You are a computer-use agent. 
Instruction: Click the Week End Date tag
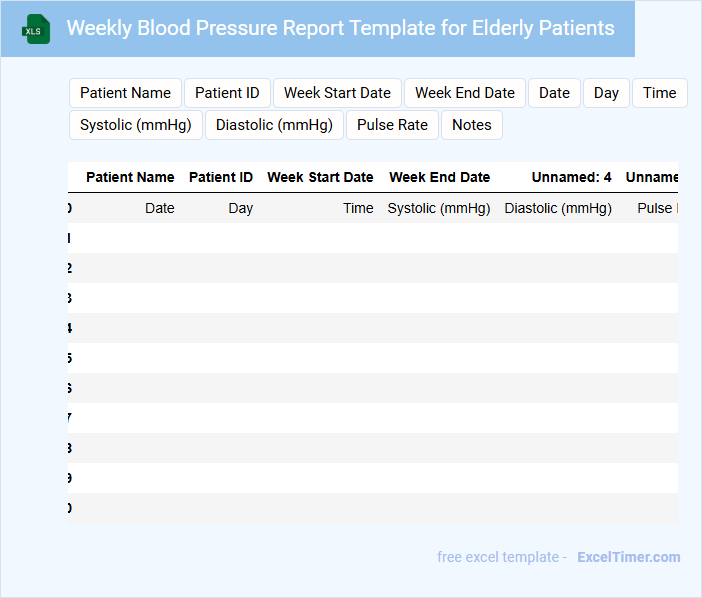(x=465, y=93)
